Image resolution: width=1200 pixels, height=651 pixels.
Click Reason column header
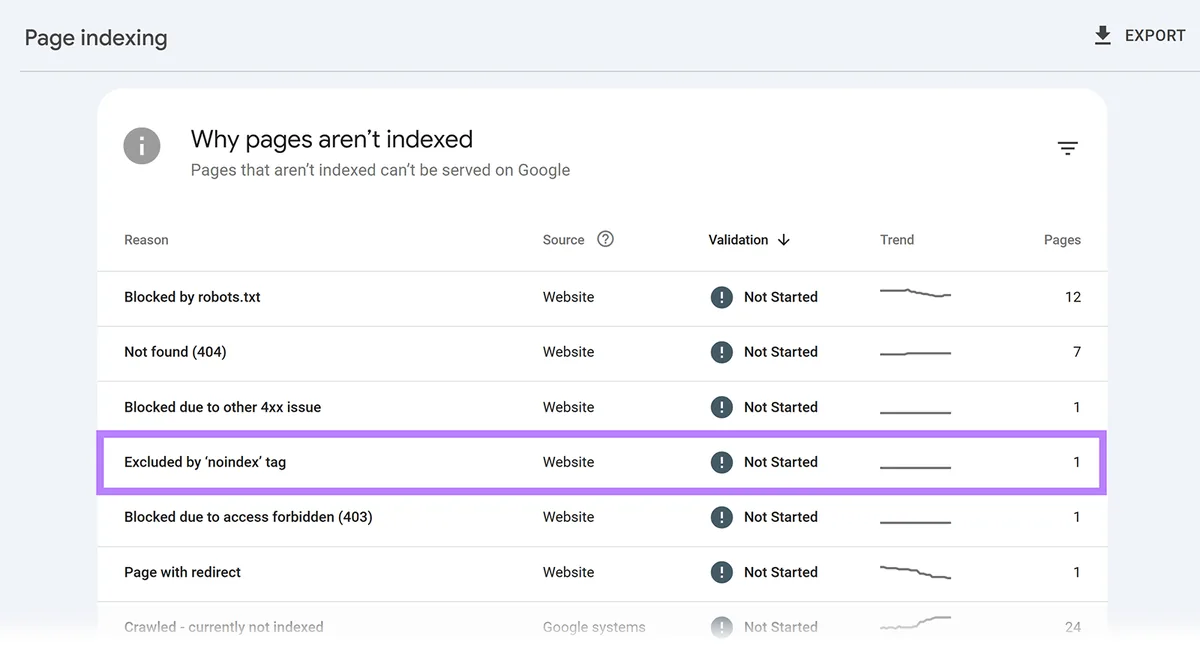[146, 240]
